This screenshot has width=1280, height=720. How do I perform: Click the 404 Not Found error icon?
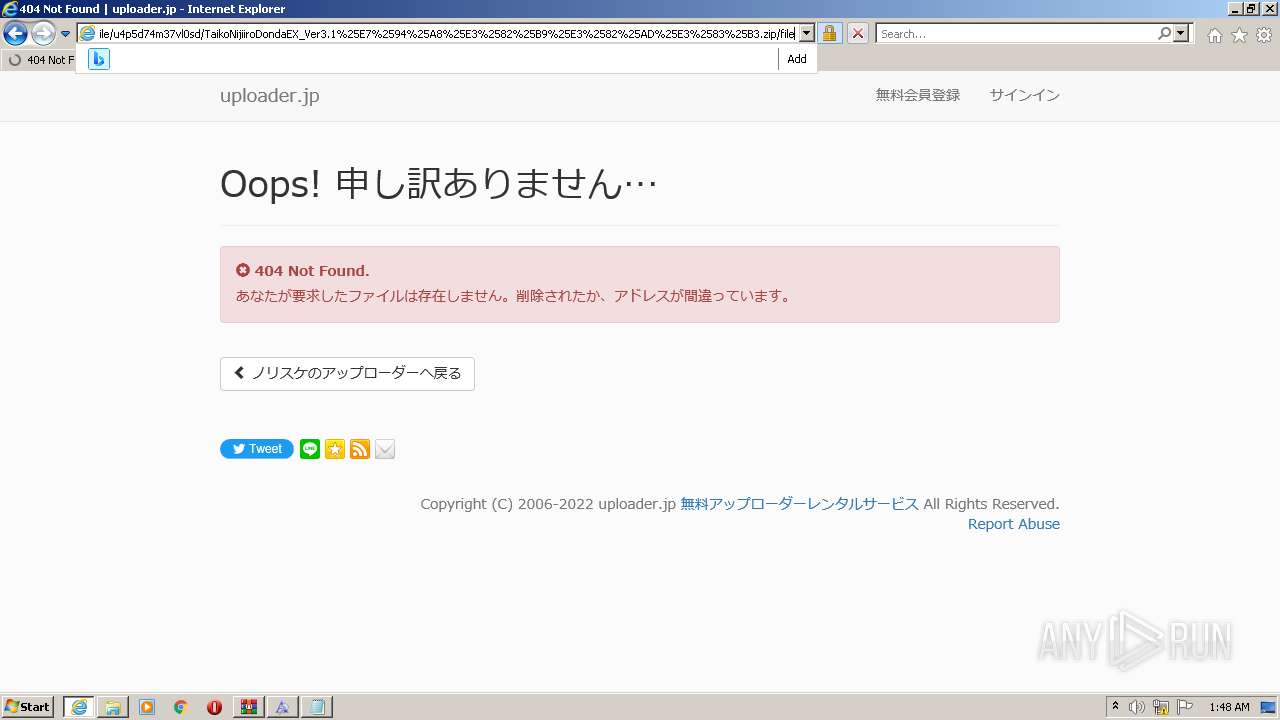click(x=243, y=270)
